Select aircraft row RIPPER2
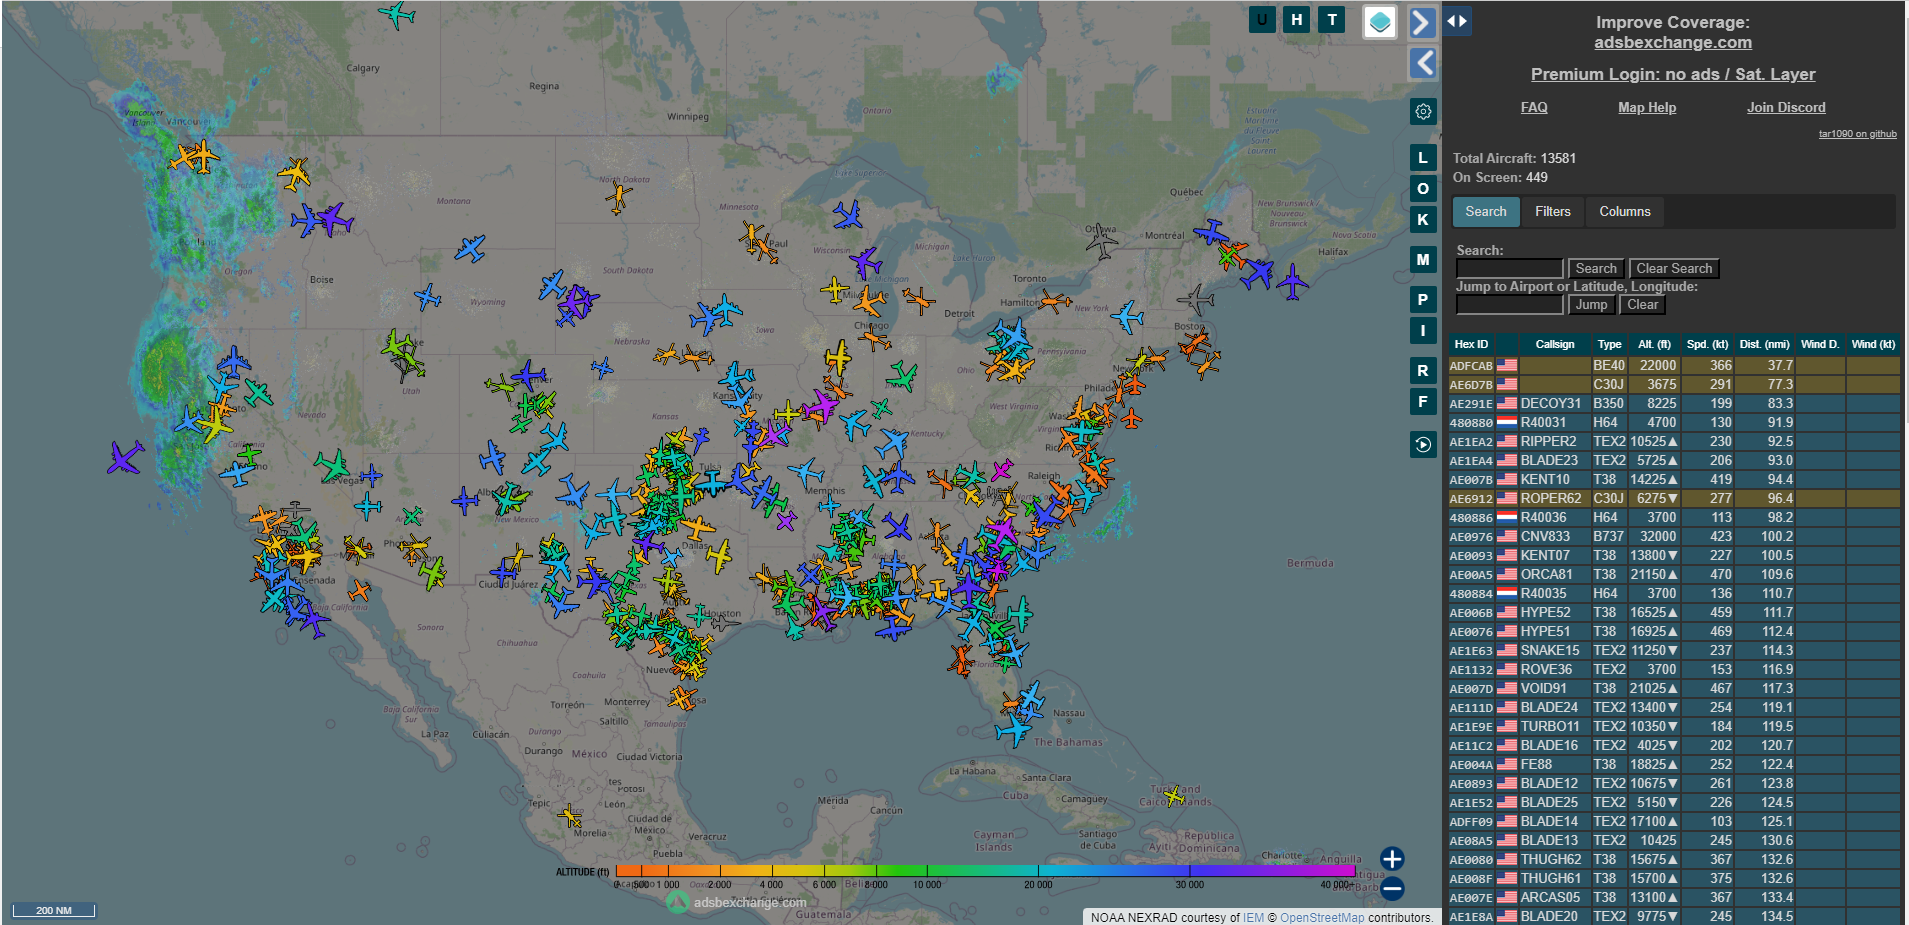The image size is (1909, 925). point(1674,441)
